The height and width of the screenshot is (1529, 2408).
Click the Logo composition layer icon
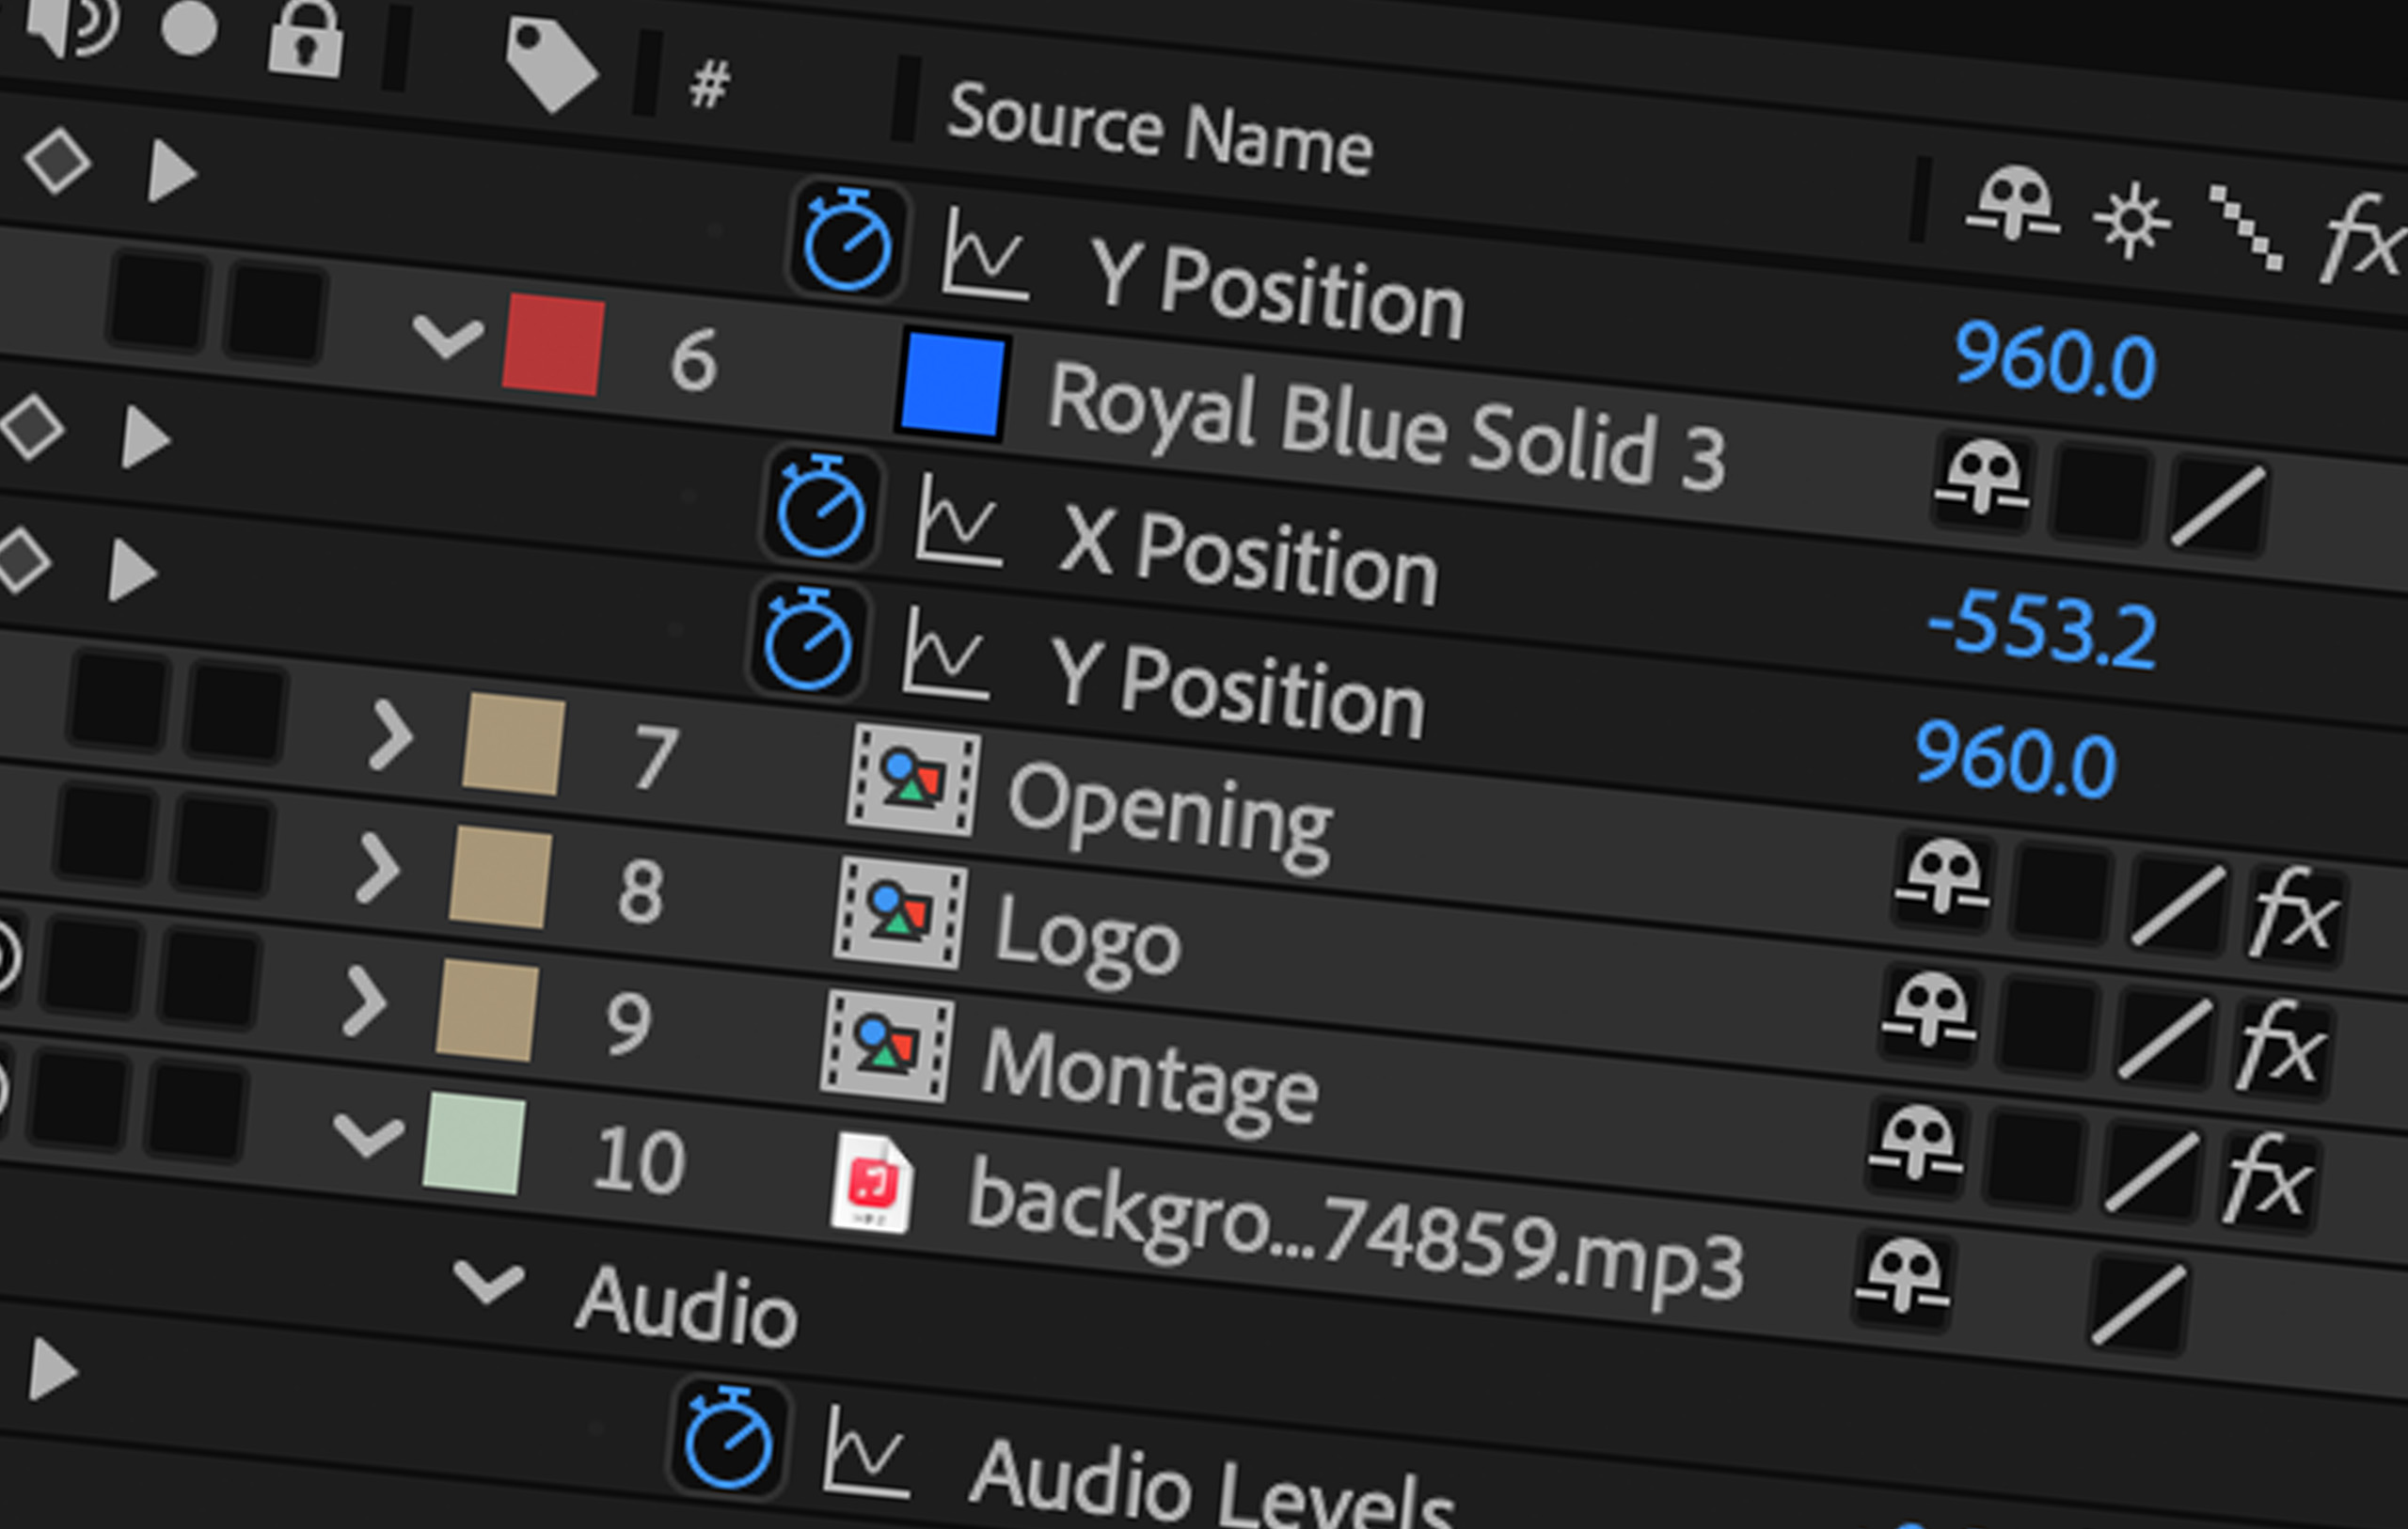900,914
